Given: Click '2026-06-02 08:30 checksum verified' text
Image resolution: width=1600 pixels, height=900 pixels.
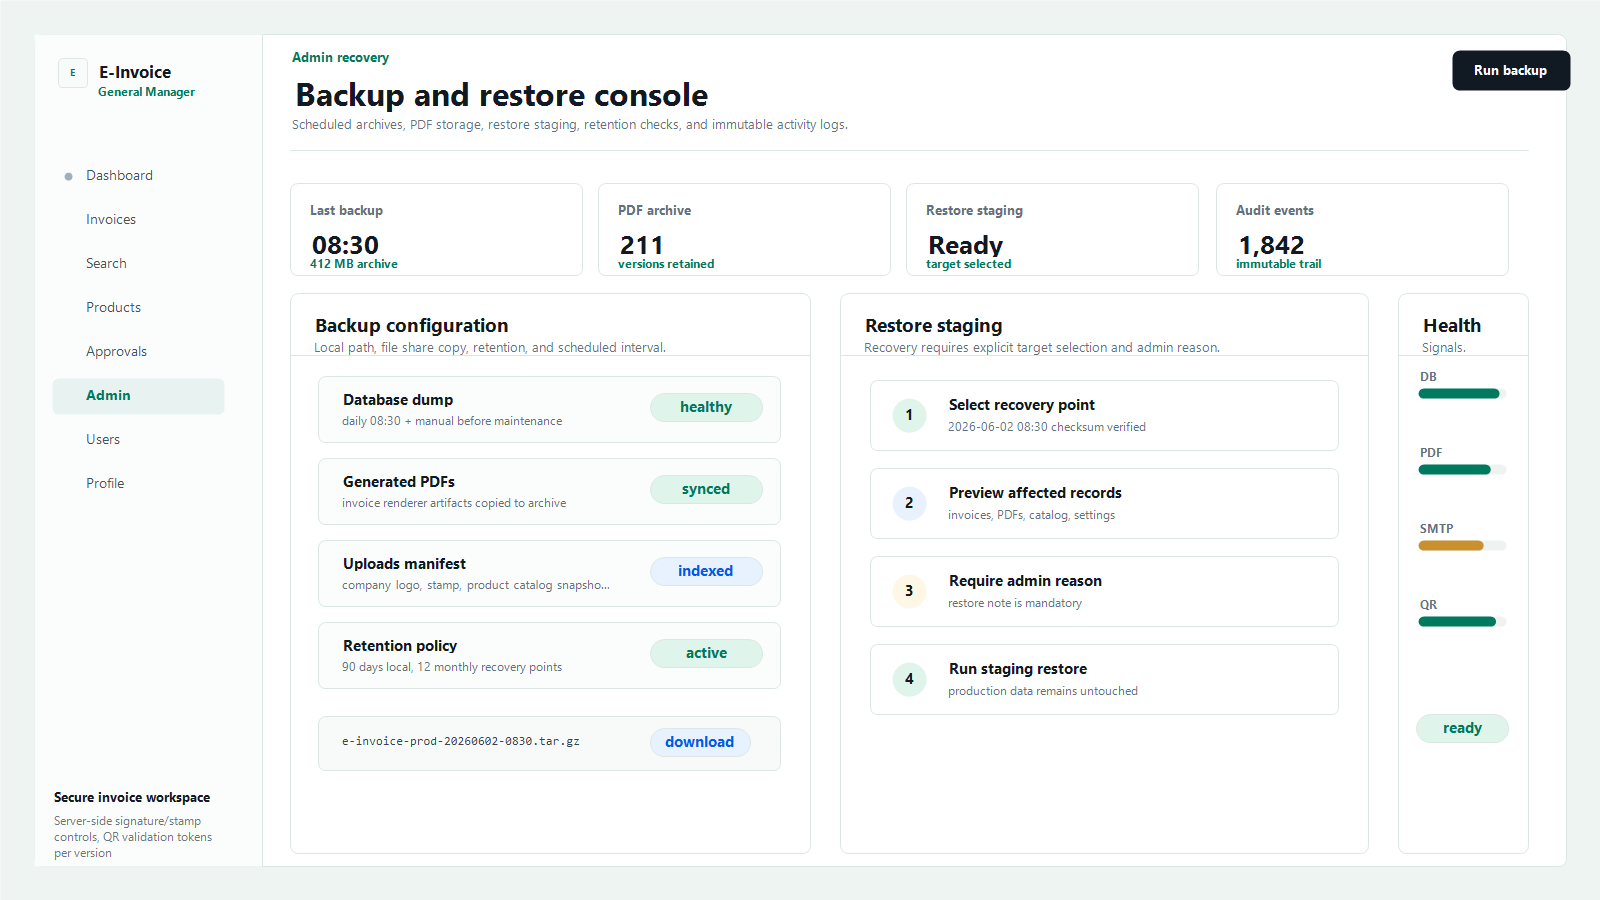Looking at the screenshot, I should coord(1047,427).
